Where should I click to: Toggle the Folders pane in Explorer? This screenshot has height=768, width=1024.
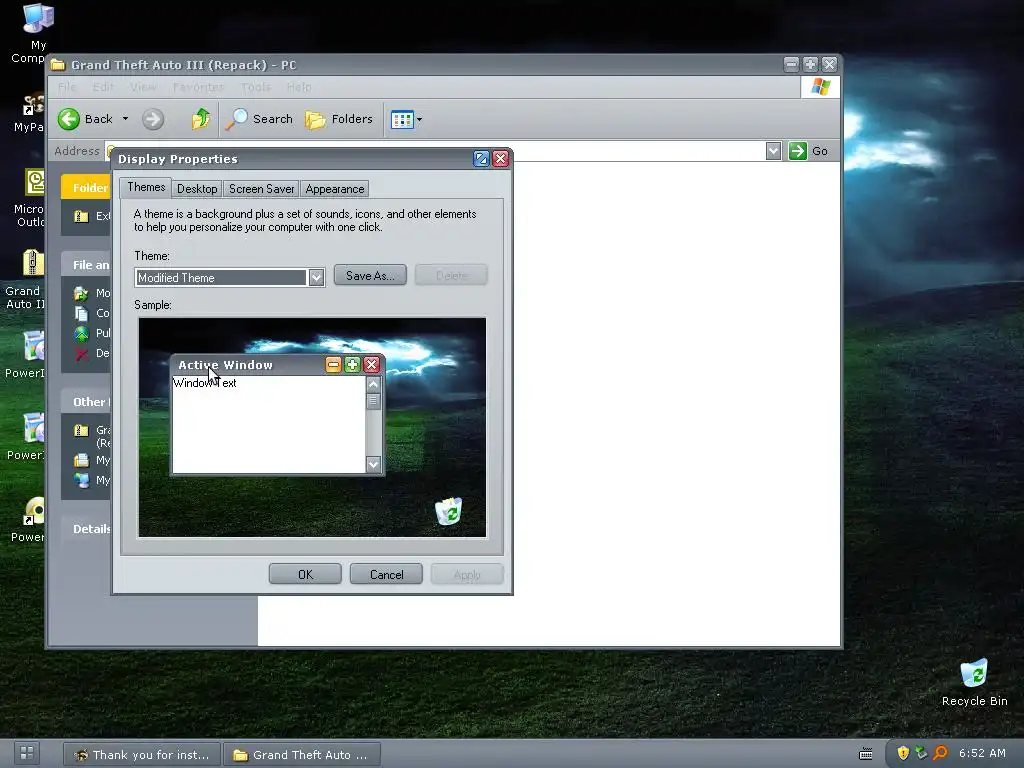(339, 119)
